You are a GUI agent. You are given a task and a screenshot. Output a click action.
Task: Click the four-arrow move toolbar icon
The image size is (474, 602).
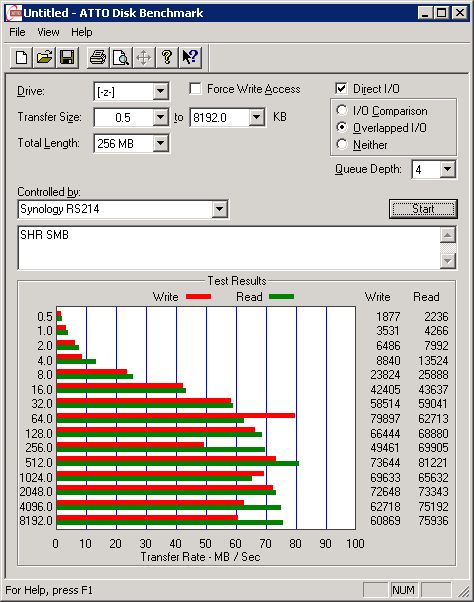pos(144,58)
